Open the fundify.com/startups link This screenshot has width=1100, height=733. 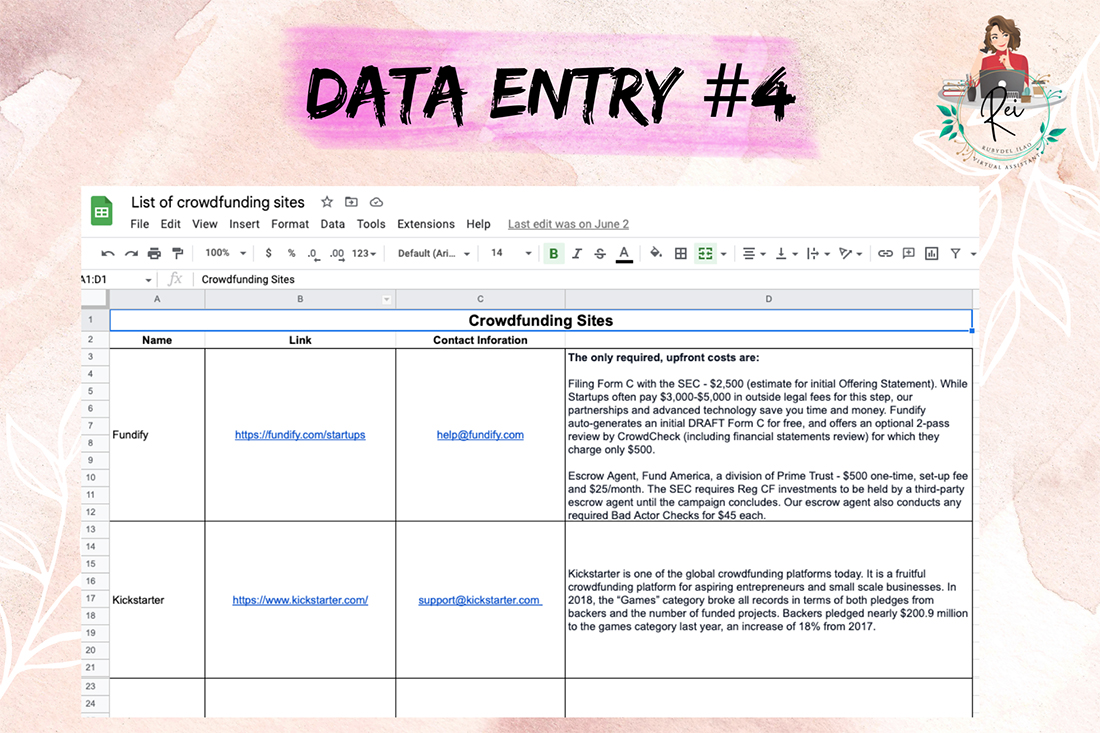click(x=300, y=435)
